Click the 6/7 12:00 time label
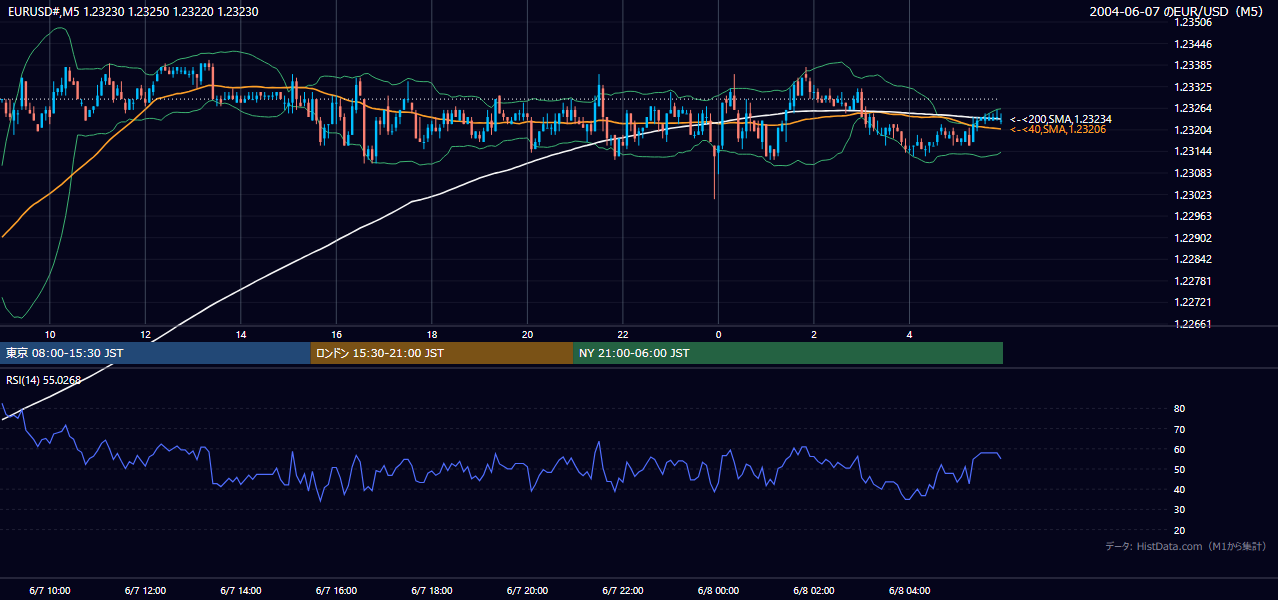This screenshot has height=600, width=1278. pos(145,591)
